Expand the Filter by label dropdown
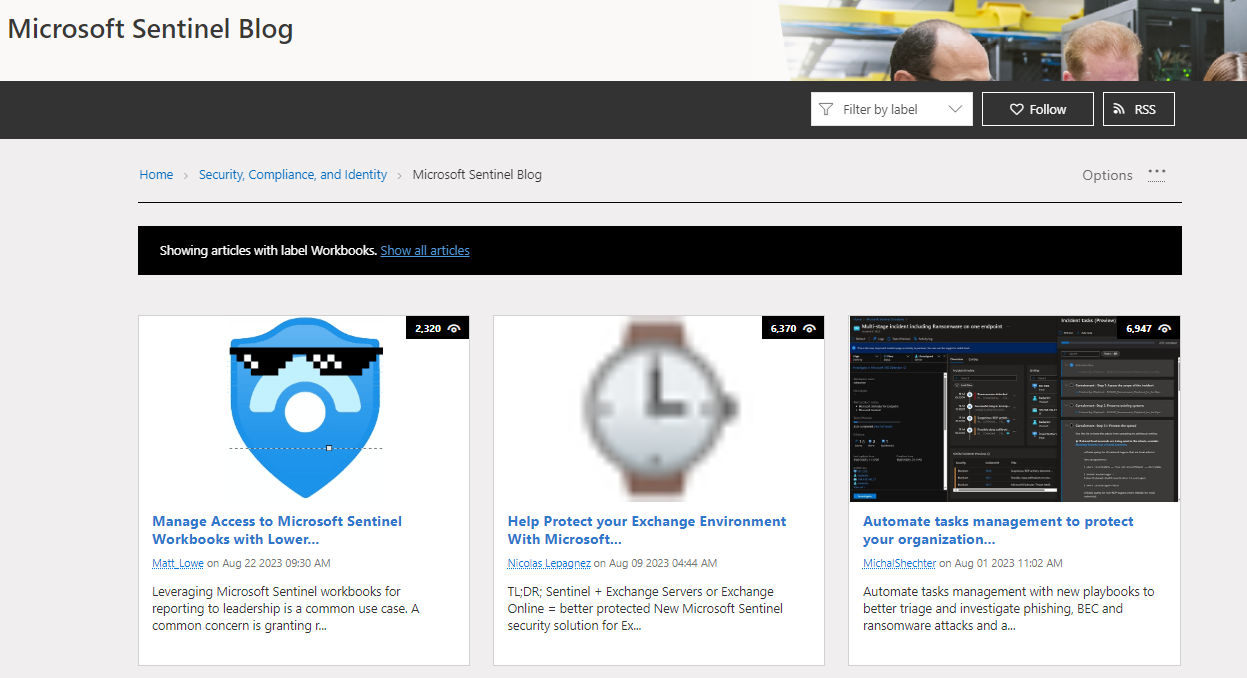The width and height of the screenshot is (1247, 678). pos(880,110)
